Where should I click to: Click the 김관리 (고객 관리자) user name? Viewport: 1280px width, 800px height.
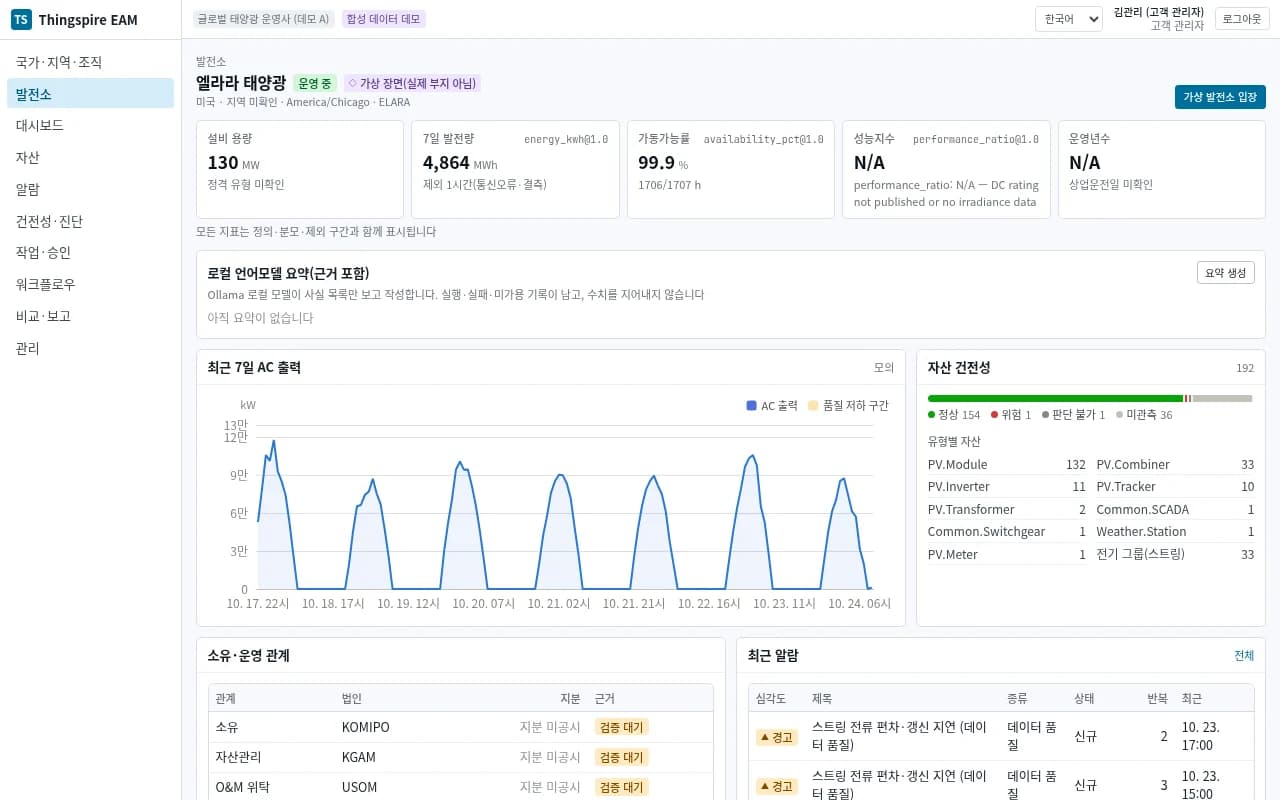pyautogui.click(x=1159, y=12)
